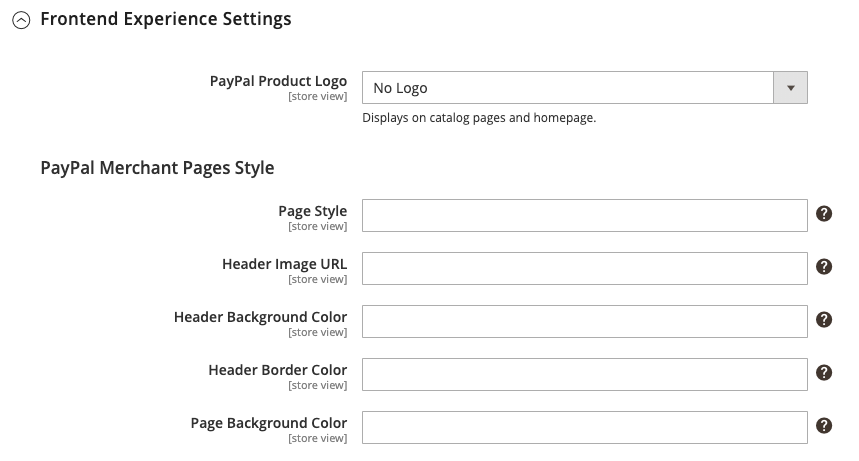Click help icon beside Header Border Color
This screenshot has height=461, width=859.
click(x=824, y=373)
